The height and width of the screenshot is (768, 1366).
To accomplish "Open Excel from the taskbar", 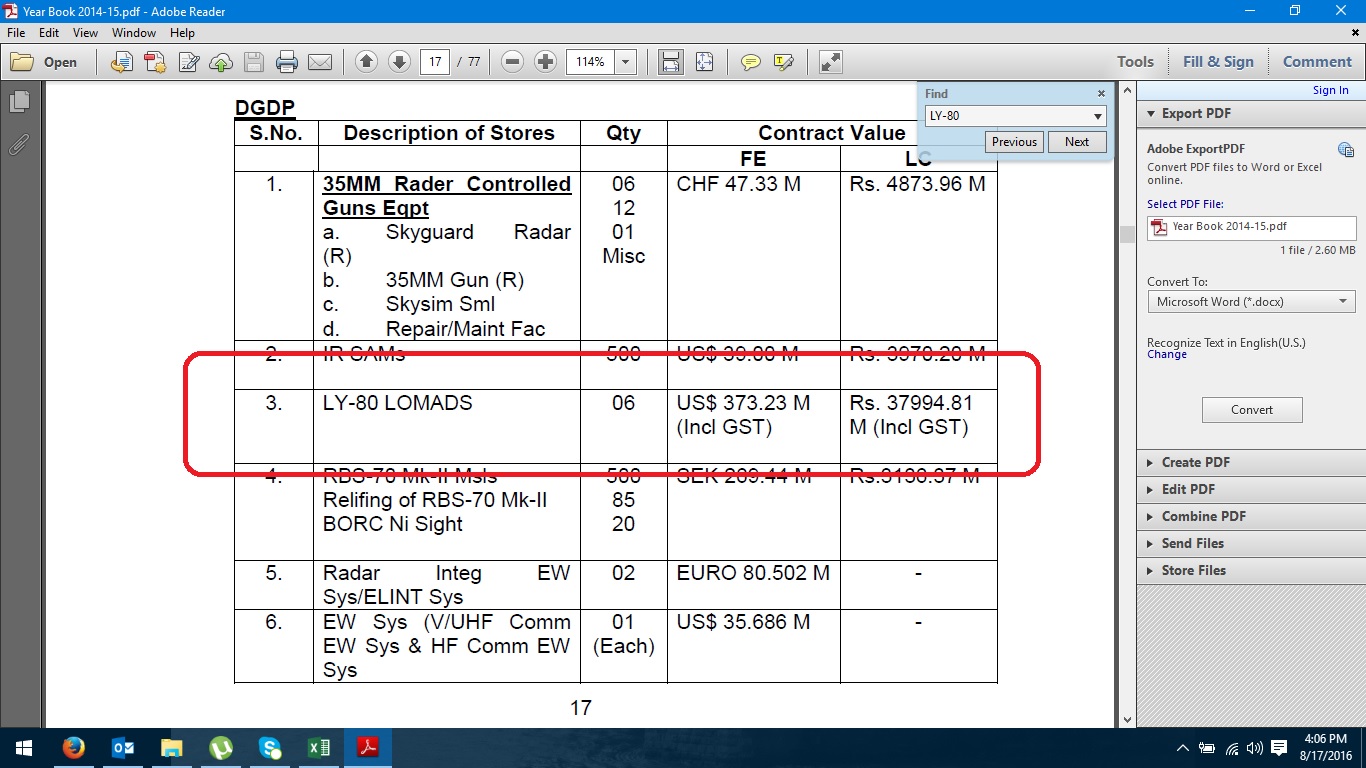I will [319, 748].
